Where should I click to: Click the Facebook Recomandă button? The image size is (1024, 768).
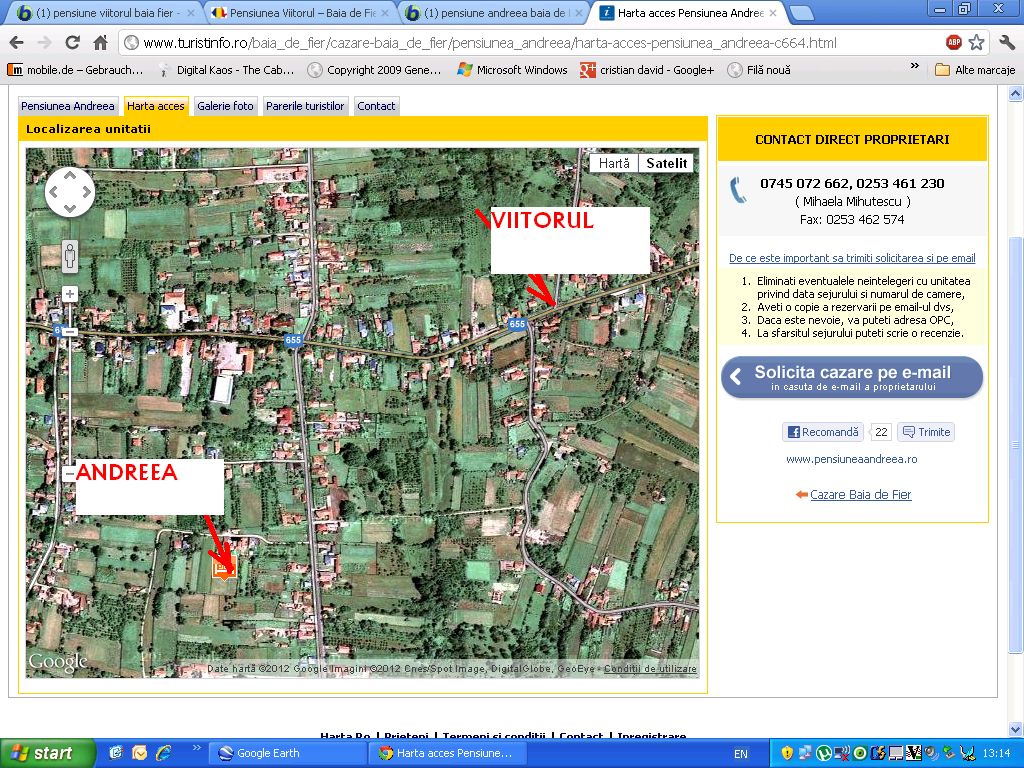click(823, 432)
